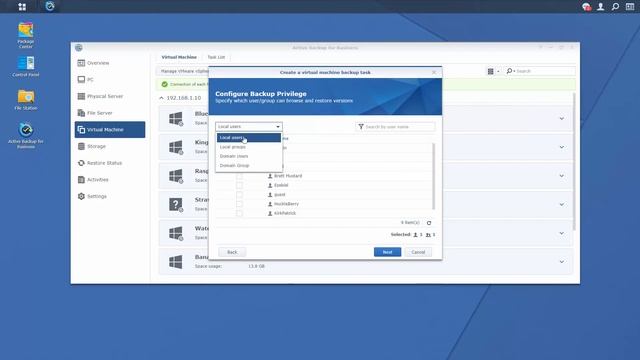Choose Domain Group in the dropdown list
The width and height of the screenshot is (640, 360).
tap(249, 166)
